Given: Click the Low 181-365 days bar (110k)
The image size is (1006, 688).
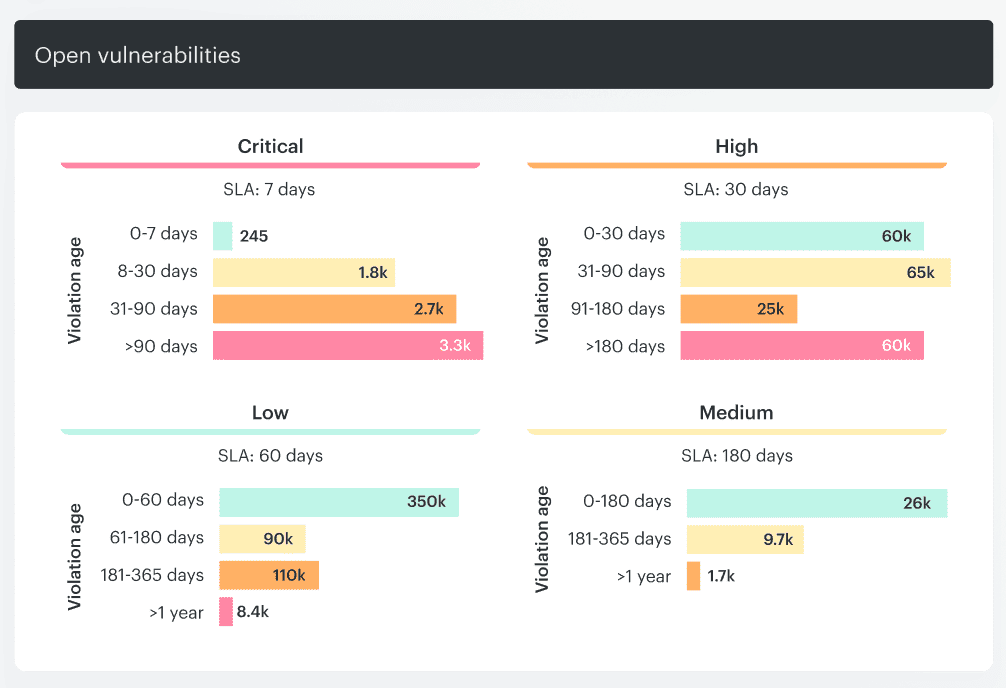Looking at the screenshot, I should click(269, 576).
